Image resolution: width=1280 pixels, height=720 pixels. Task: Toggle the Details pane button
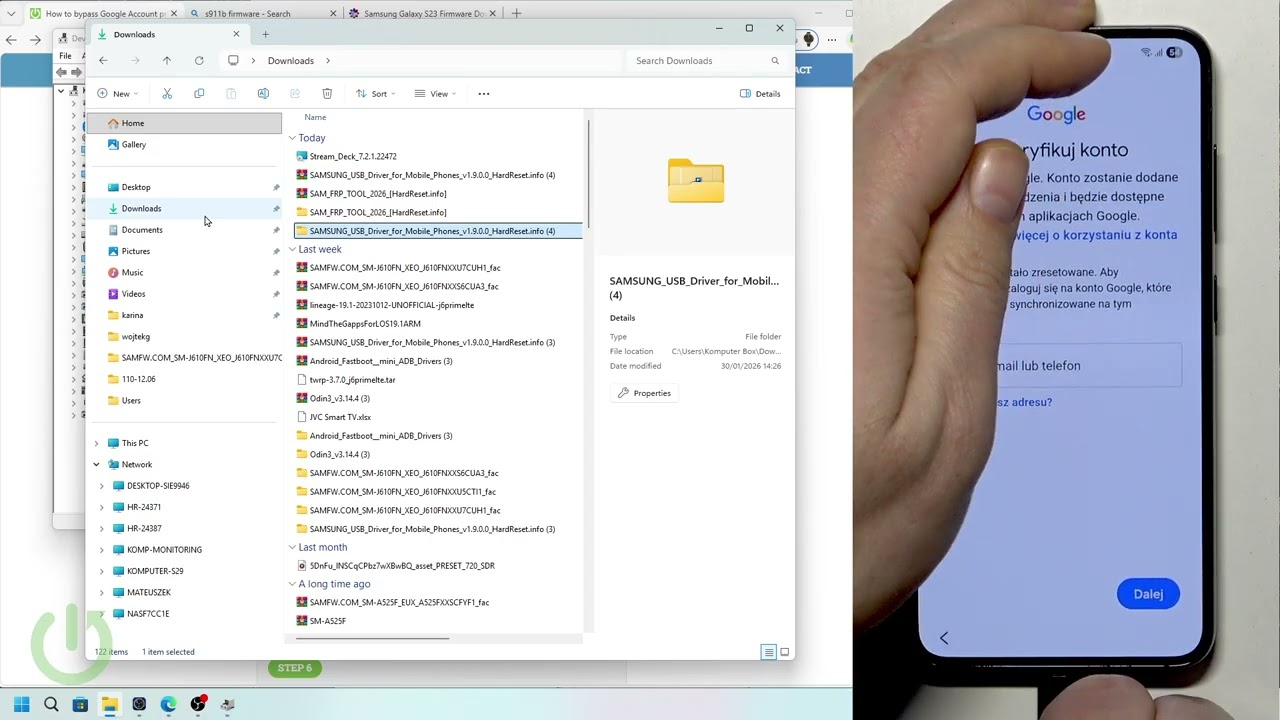click(x=760, y=94)
